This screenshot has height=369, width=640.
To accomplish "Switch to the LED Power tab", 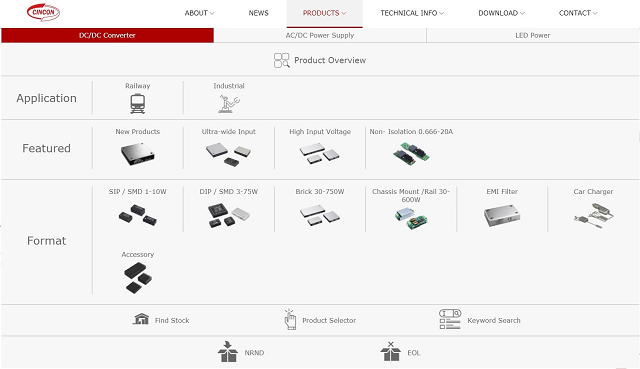I will [x=533, y=35].
